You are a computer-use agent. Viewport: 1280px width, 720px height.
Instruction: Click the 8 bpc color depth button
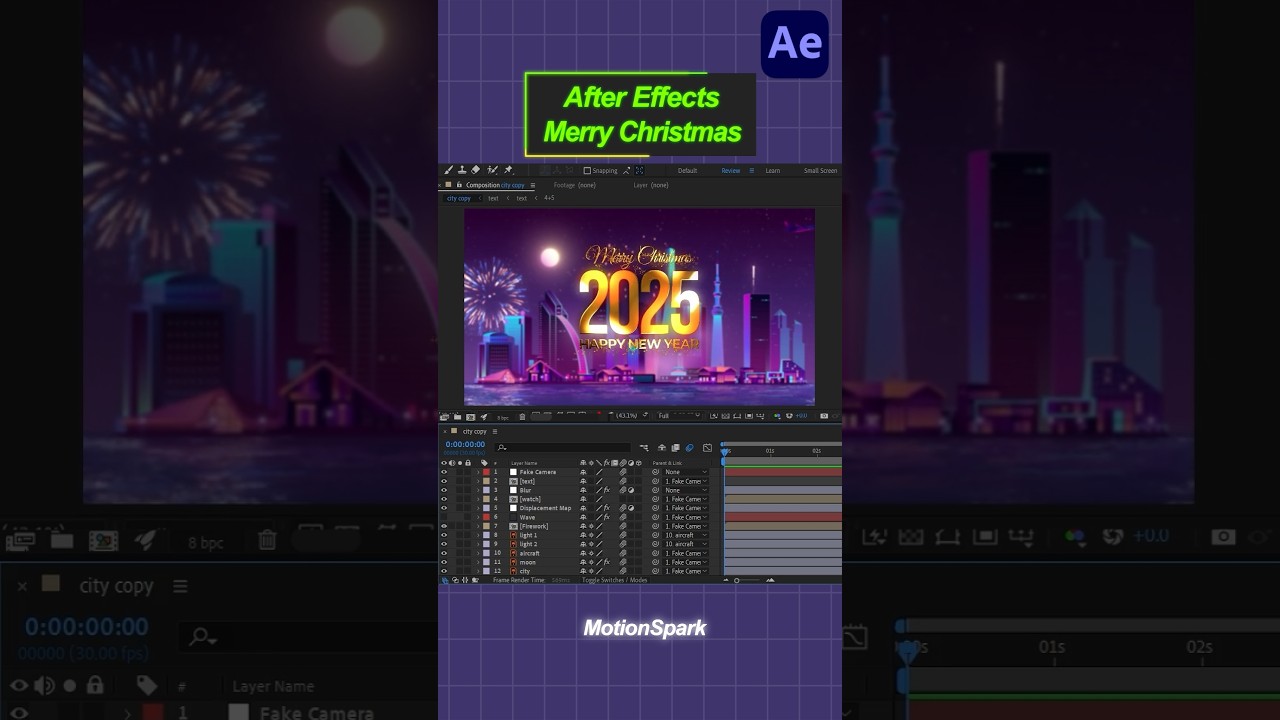[503, 417]
